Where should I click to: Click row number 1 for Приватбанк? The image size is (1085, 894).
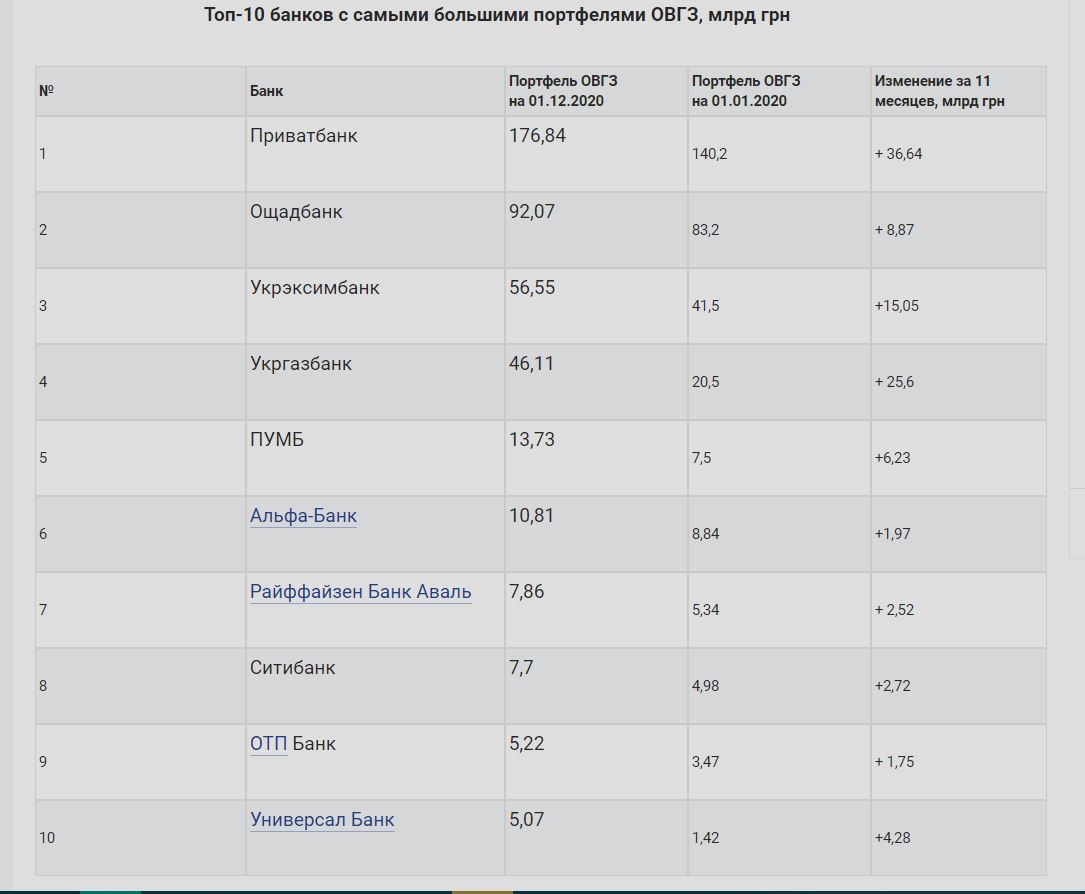[43, 154]
